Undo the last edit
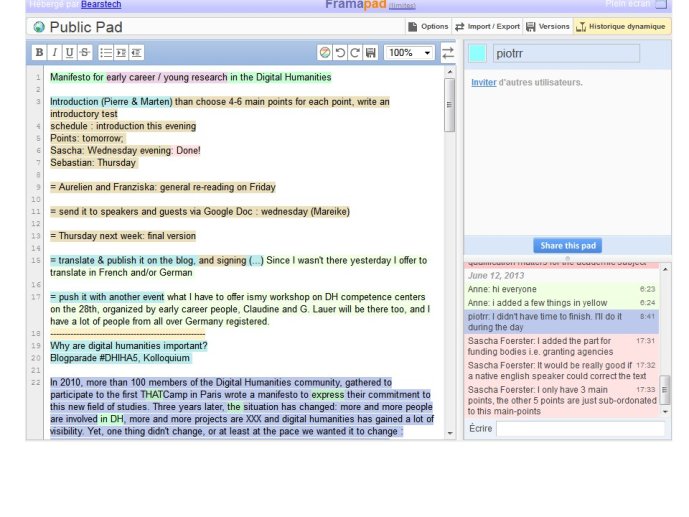 [x=340, y=53]
